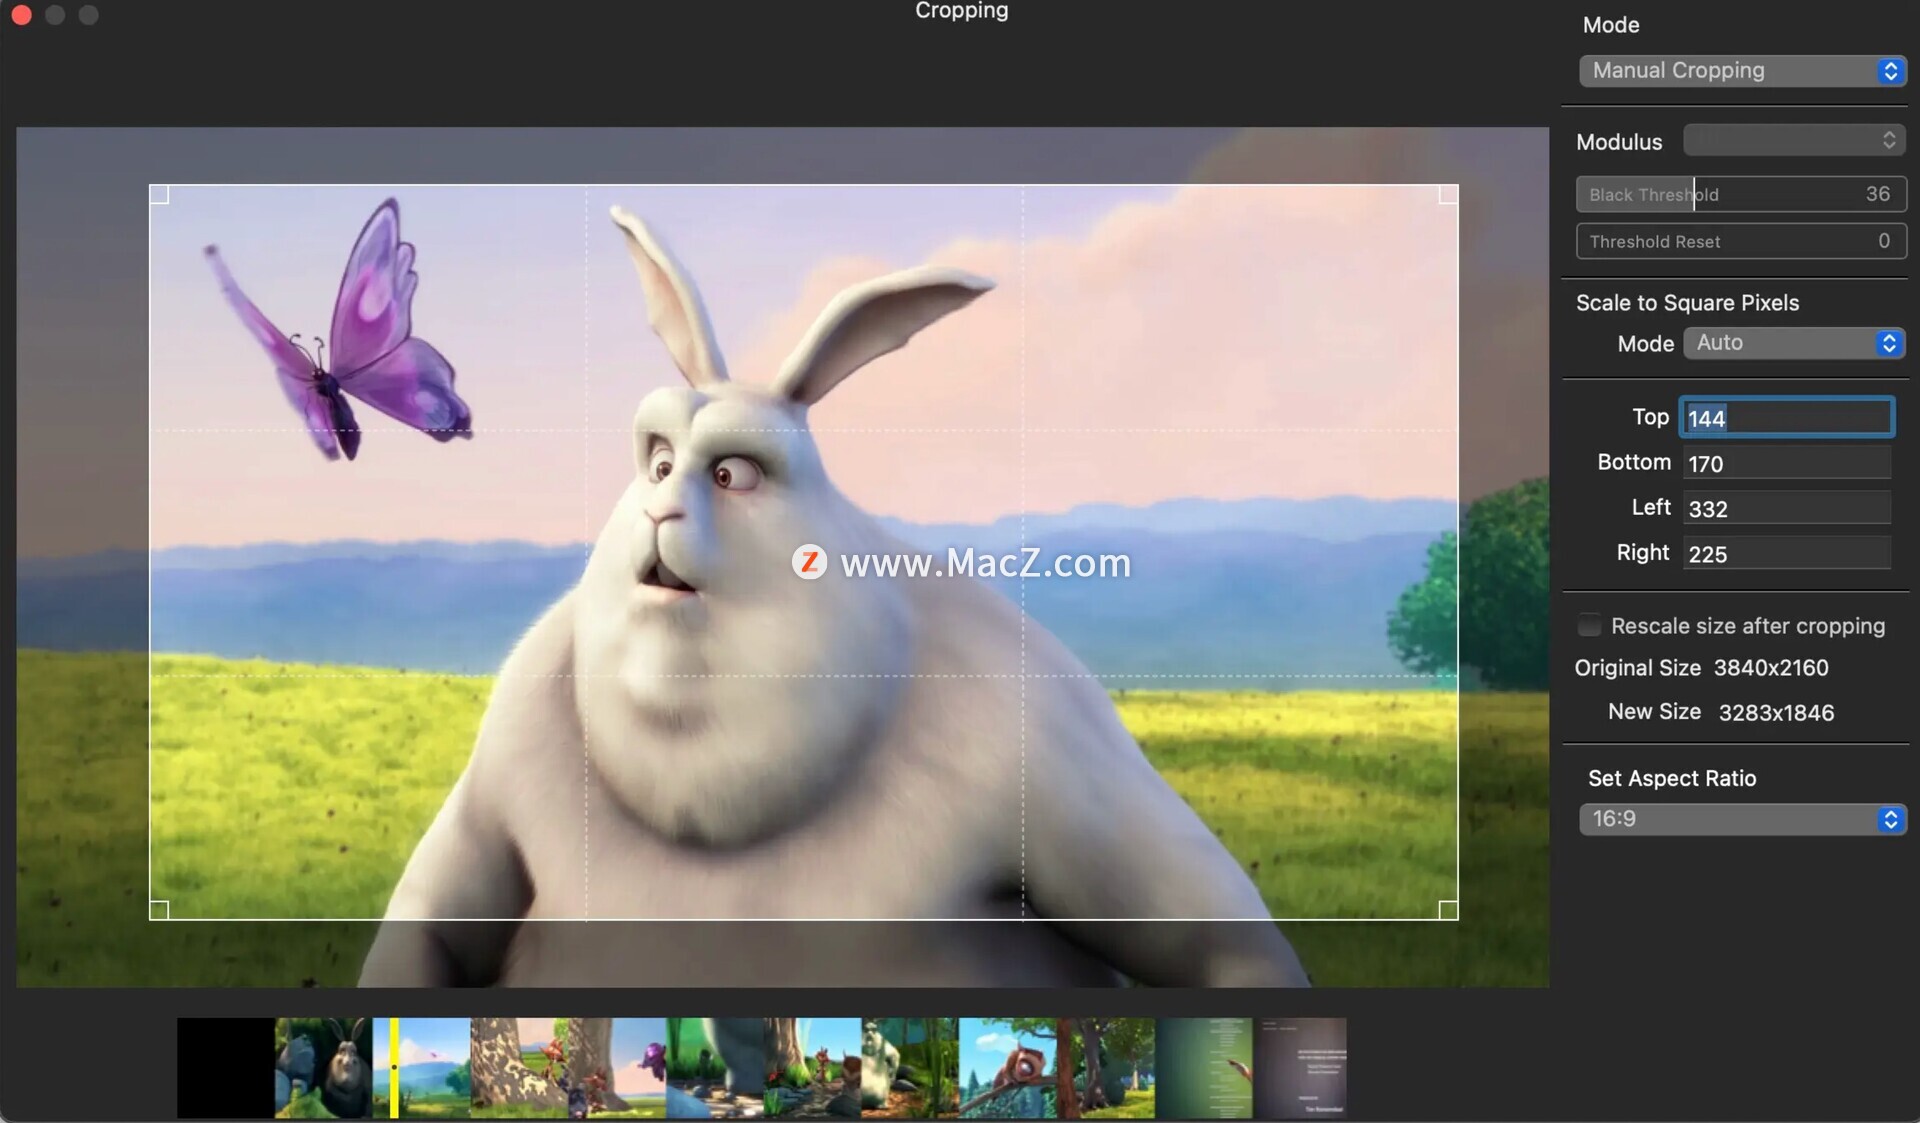Enable Rescale size after cropping checkbox

(x=1588, y=626)
